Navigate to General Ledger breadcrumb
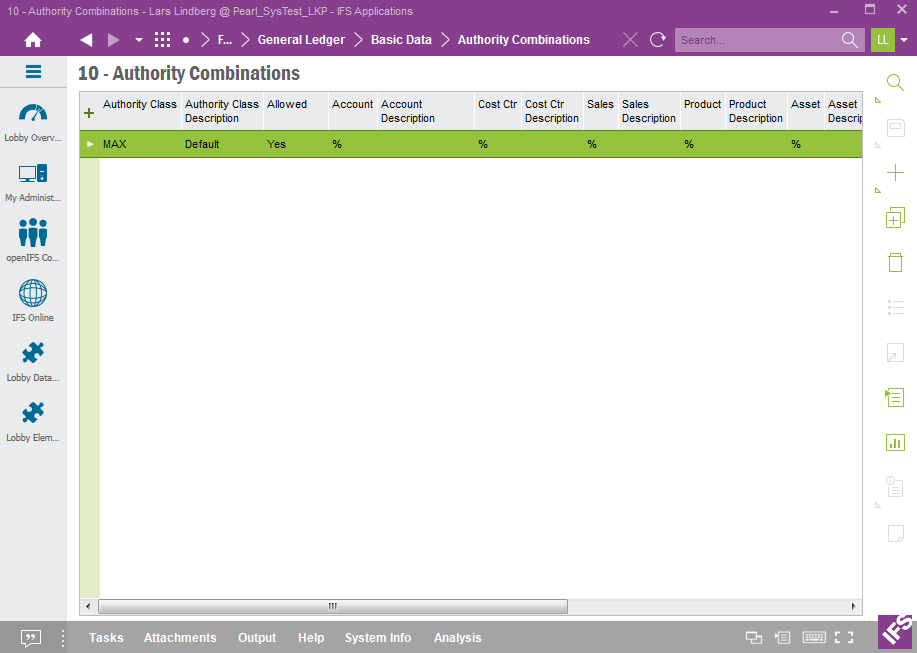Viewport: 917px width, 653px height. click(x=301, y=40)
